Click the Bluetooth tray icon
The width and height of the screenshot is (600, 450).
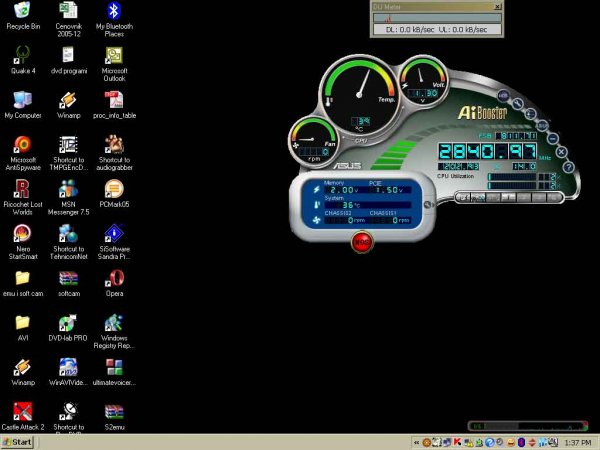click(x=521, y=442)
